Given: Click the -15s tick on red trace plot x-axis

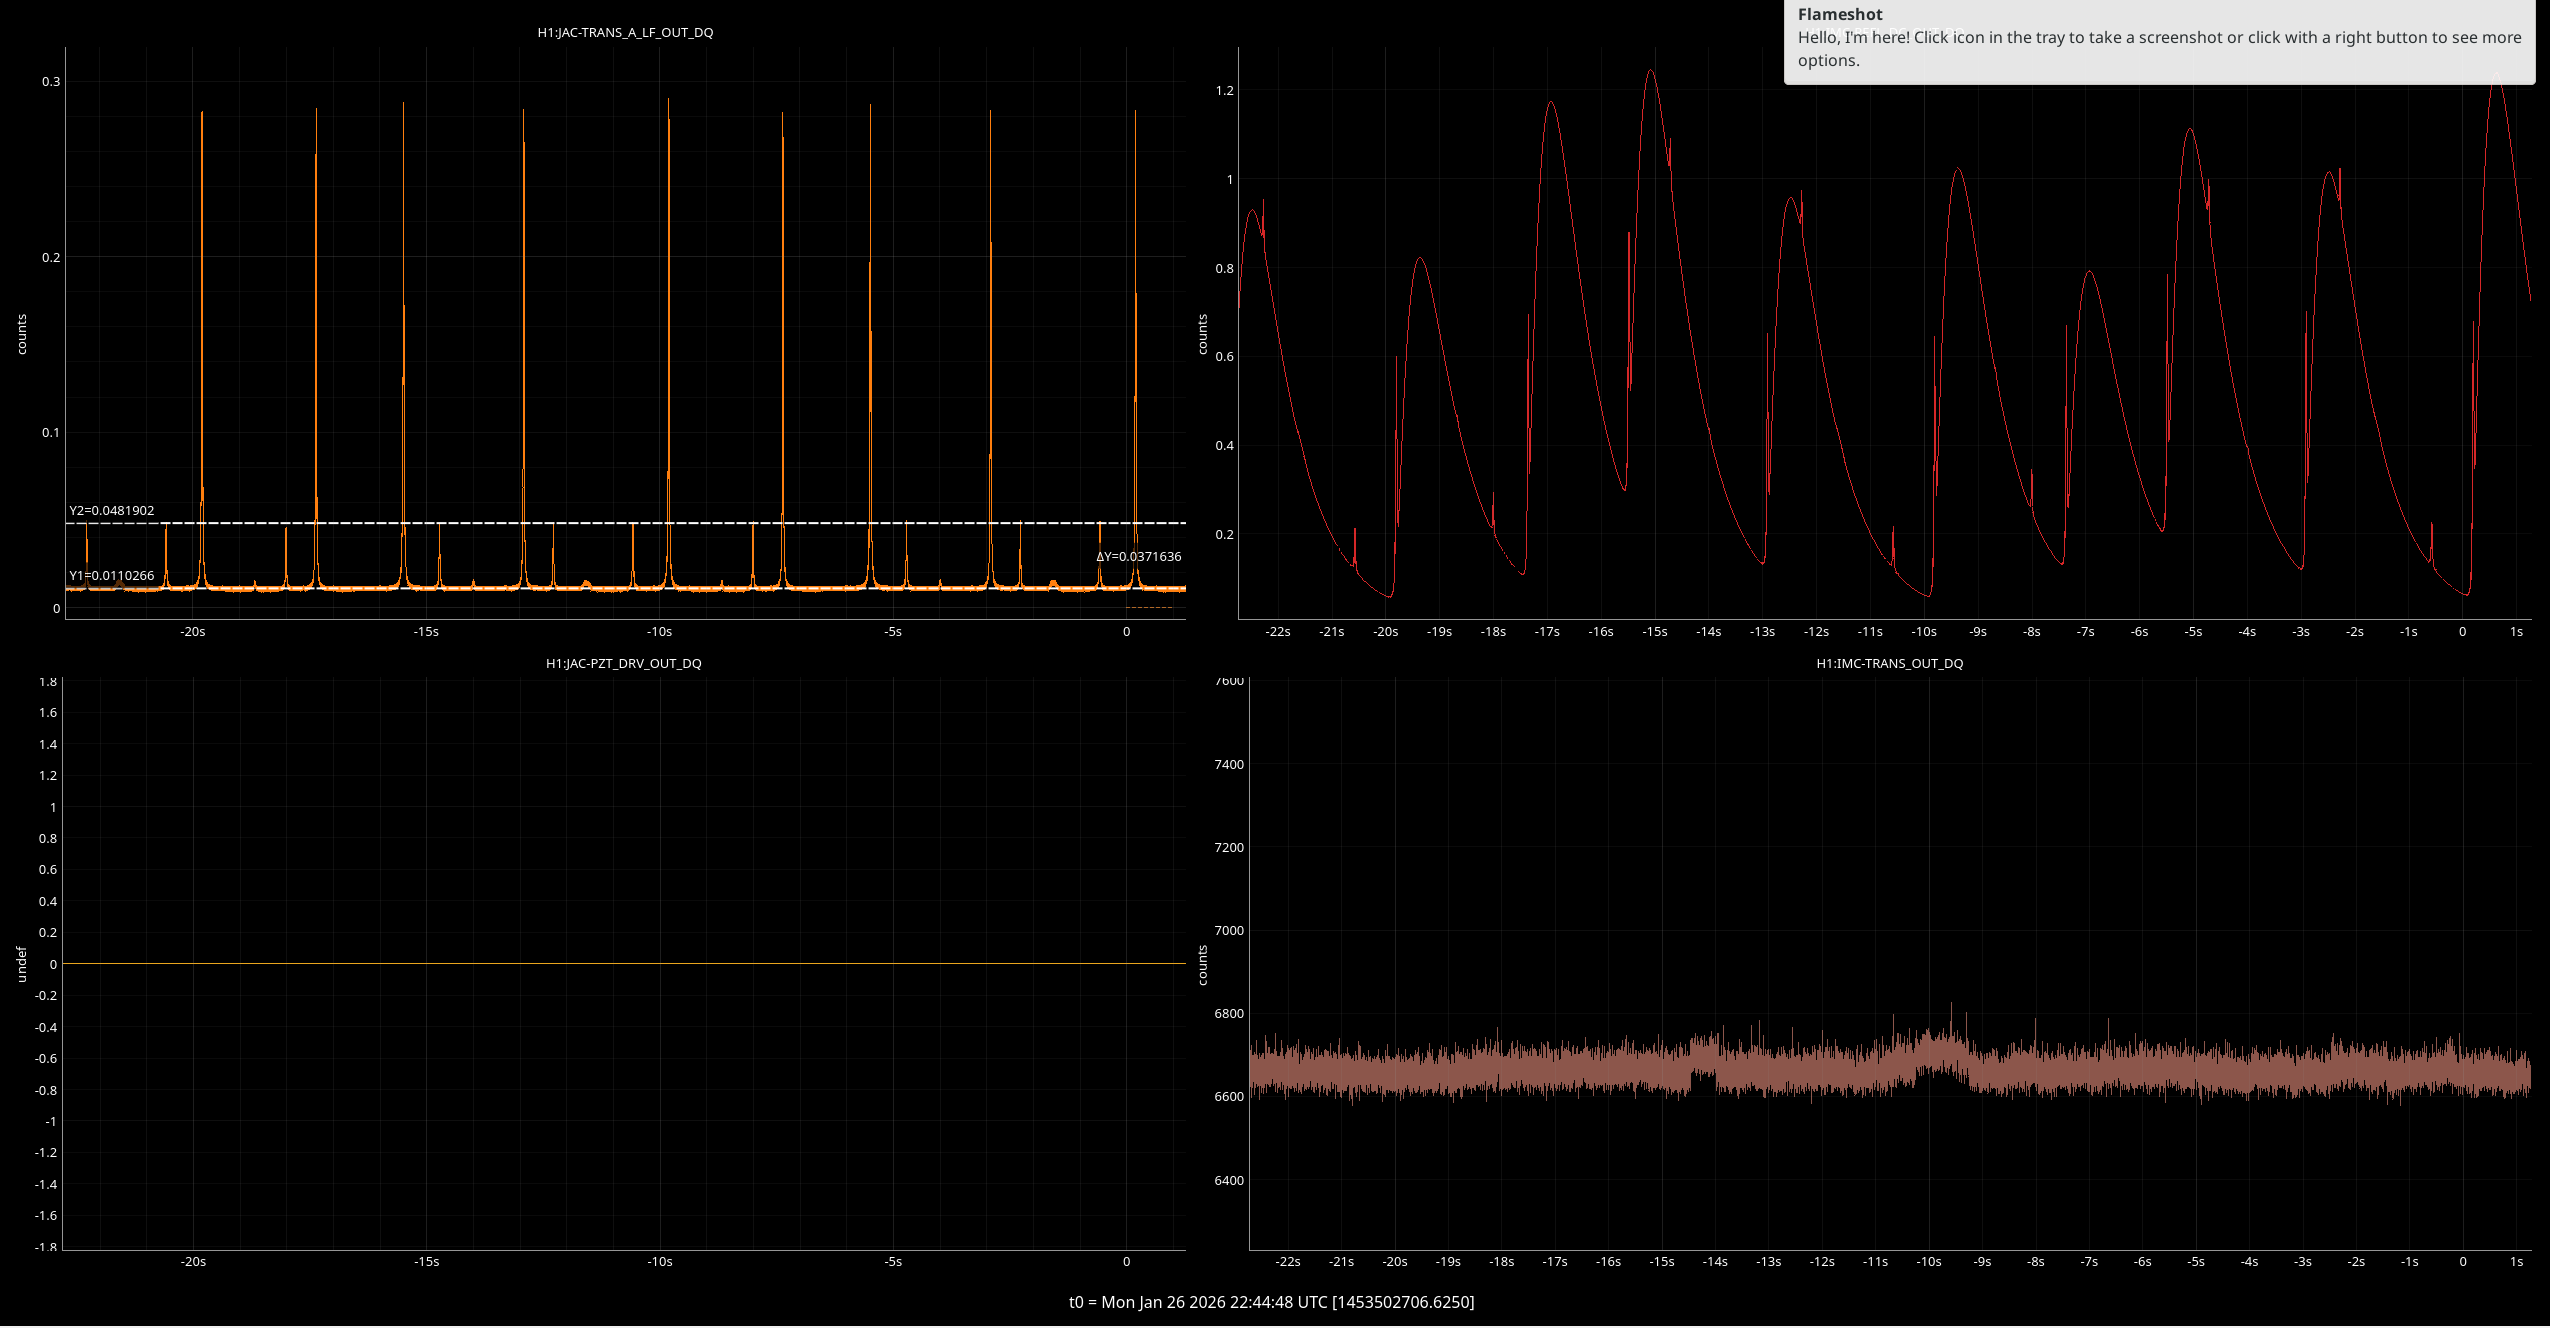Looking at the screenshot, I should tap(1654, 631).
